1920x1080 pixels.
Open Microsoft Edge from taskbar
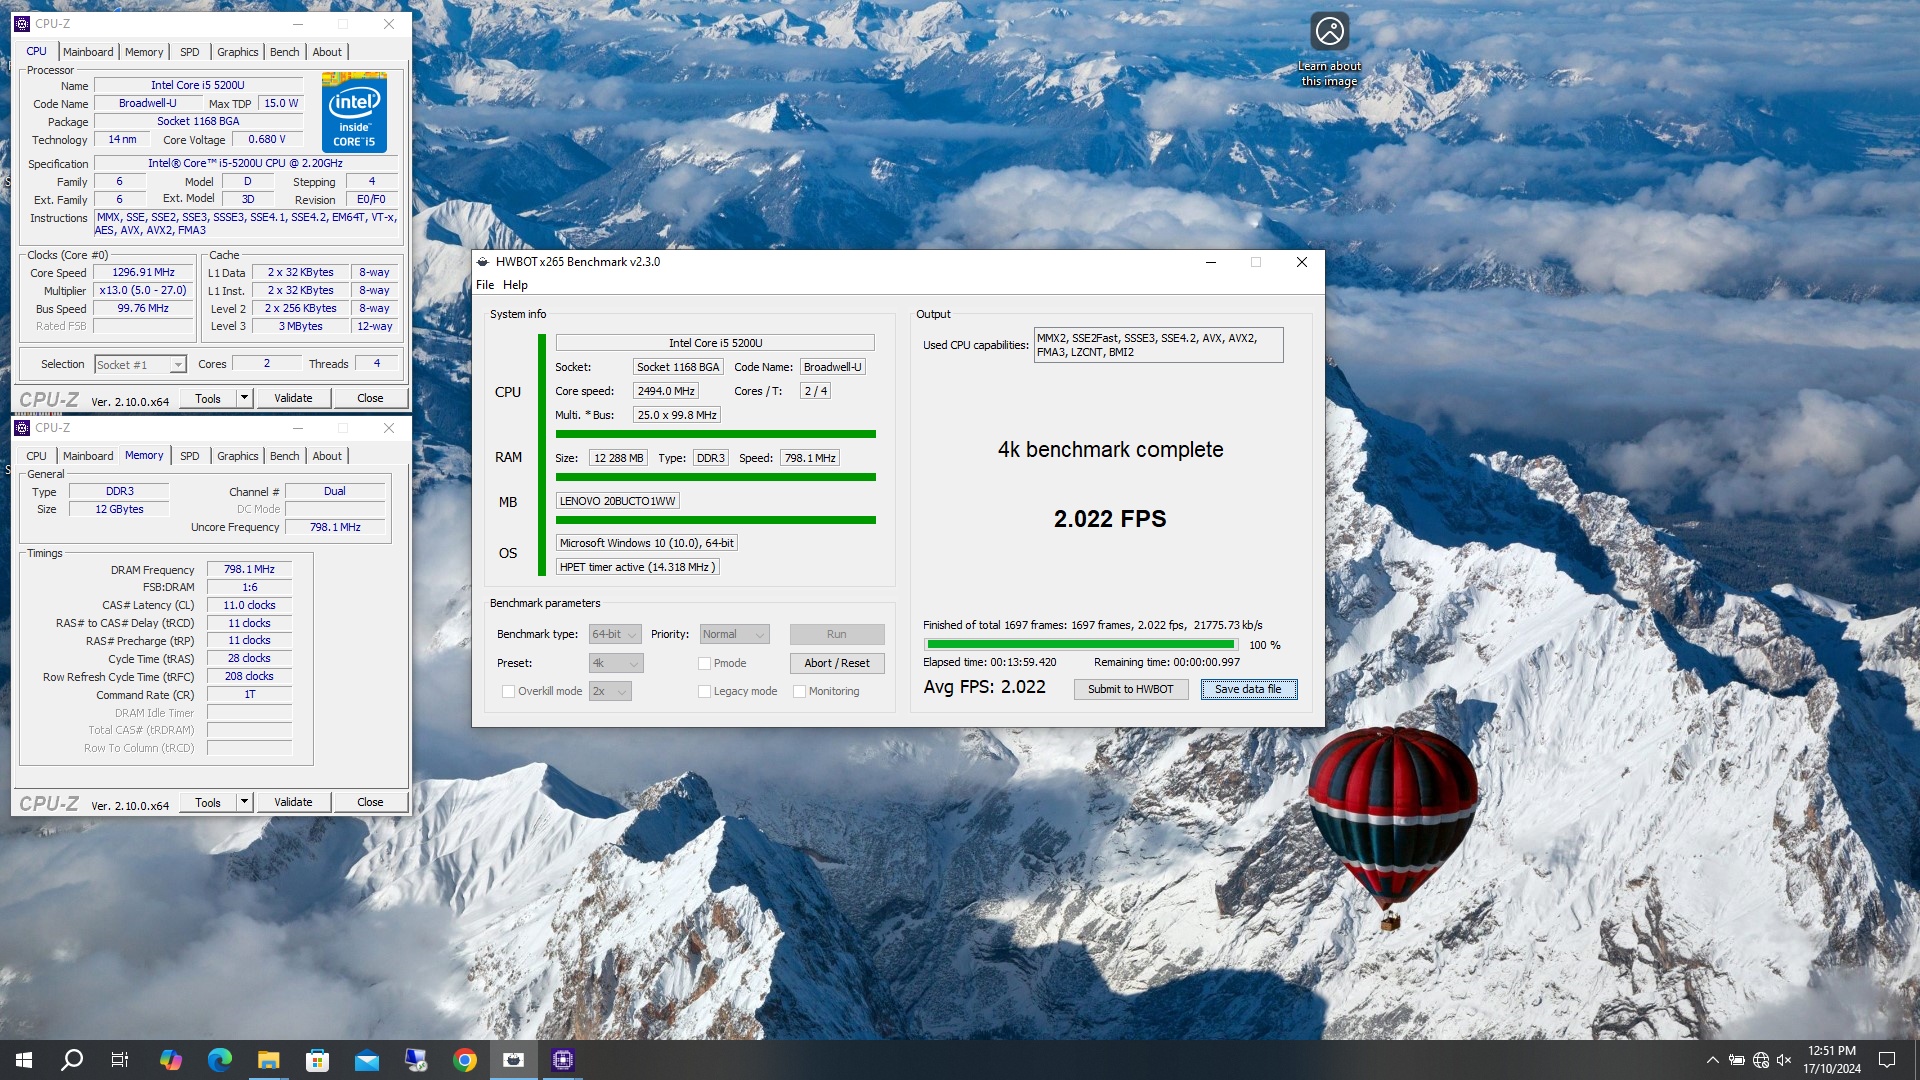(220, 1060)
